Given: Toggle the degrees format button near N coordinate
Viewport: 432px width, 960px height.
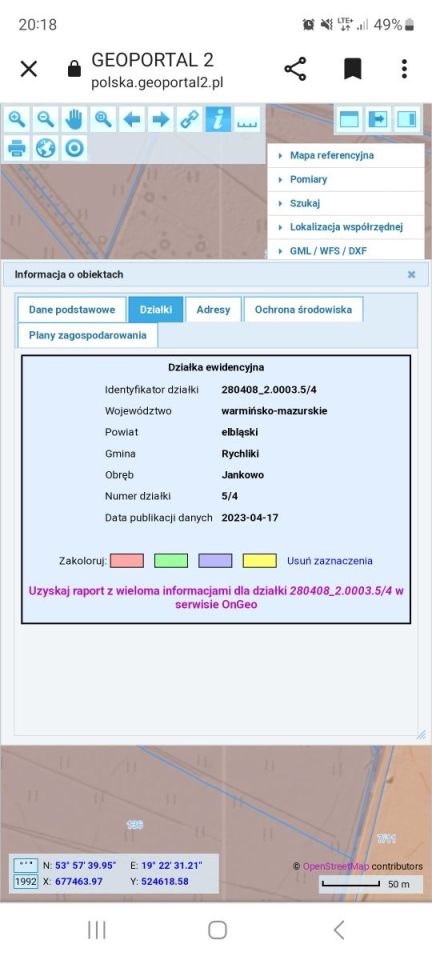Looking at the screenshot, I should (x=25, y=866).
